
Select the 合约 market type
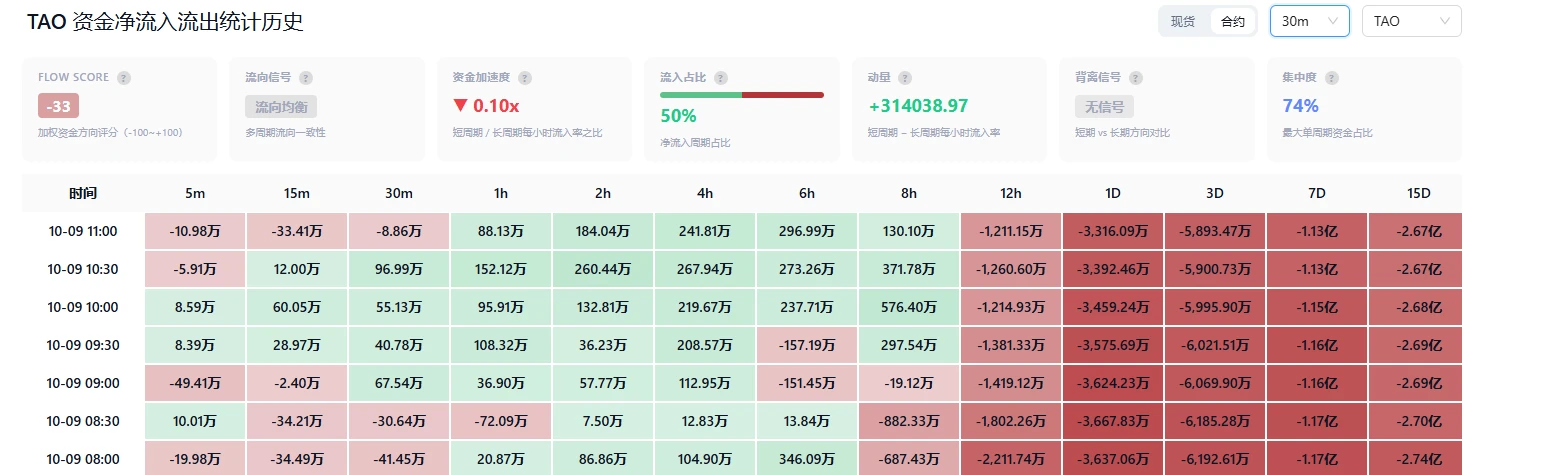point(1233,21)
